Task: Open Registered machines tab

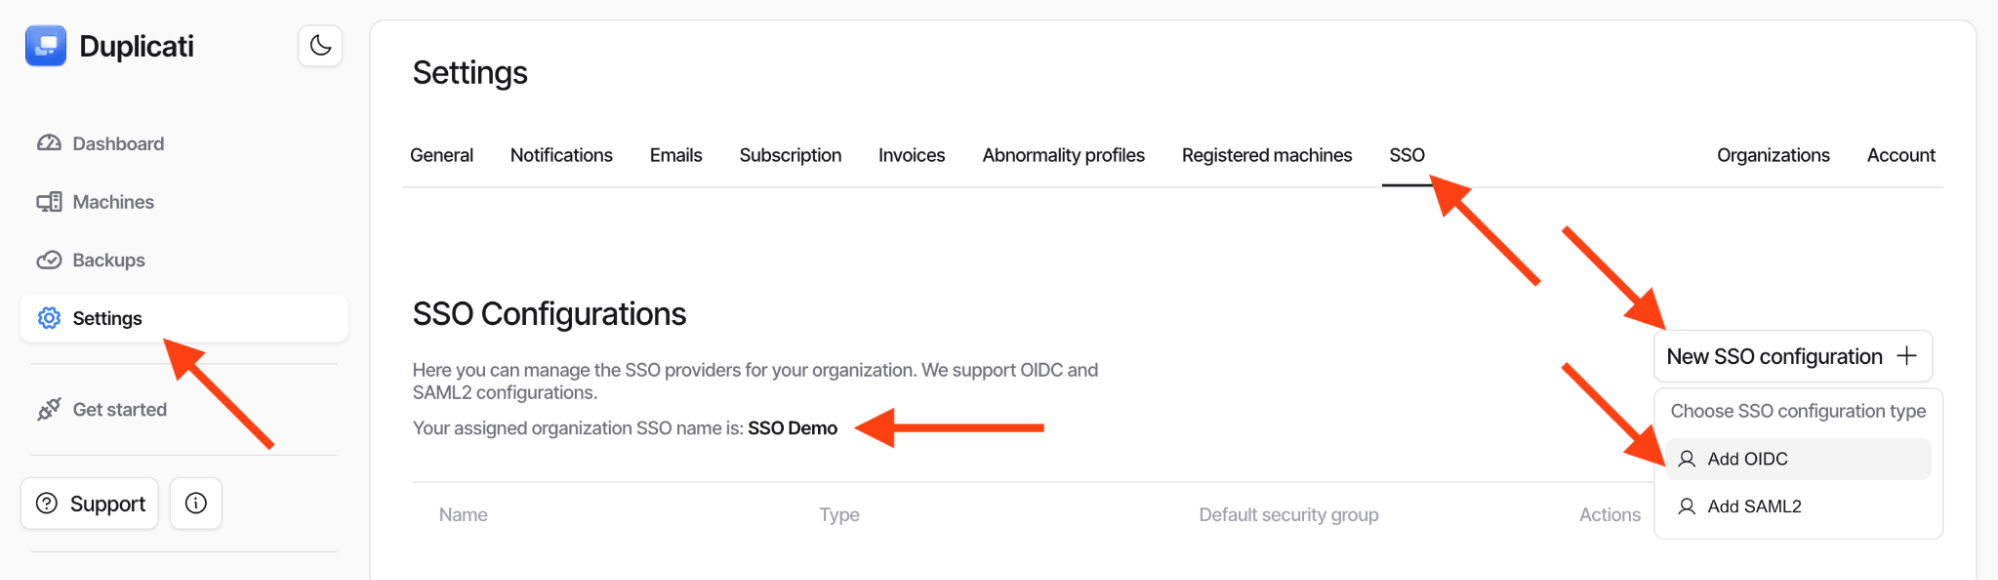Action: click(x=1266, y=155)
